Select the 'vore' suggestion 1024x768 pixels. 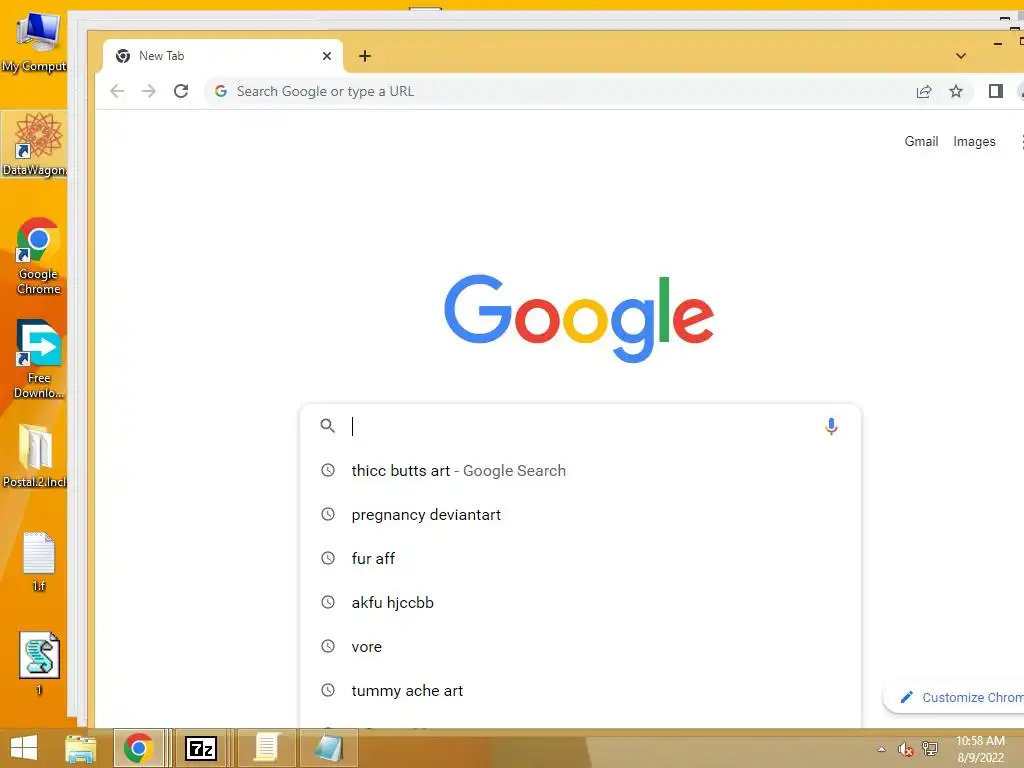coord(580,647)
